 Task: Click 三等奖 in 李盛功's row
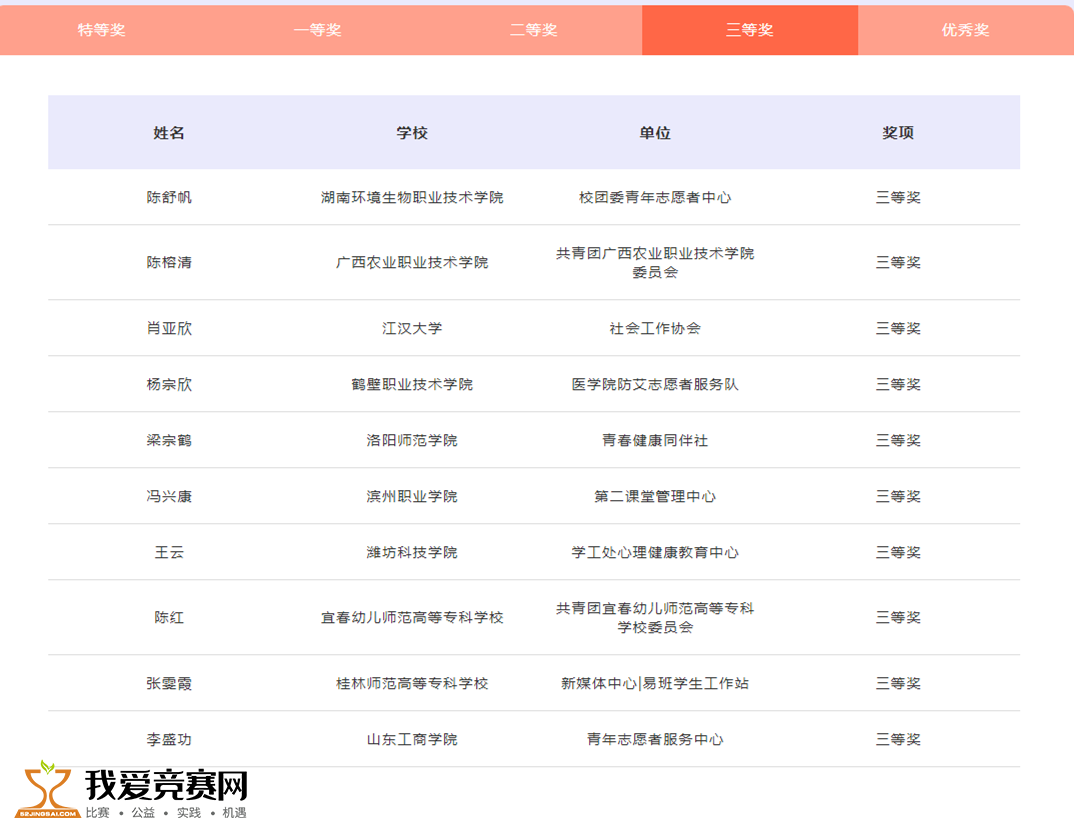pyautogui.click(x=898, y=739)
